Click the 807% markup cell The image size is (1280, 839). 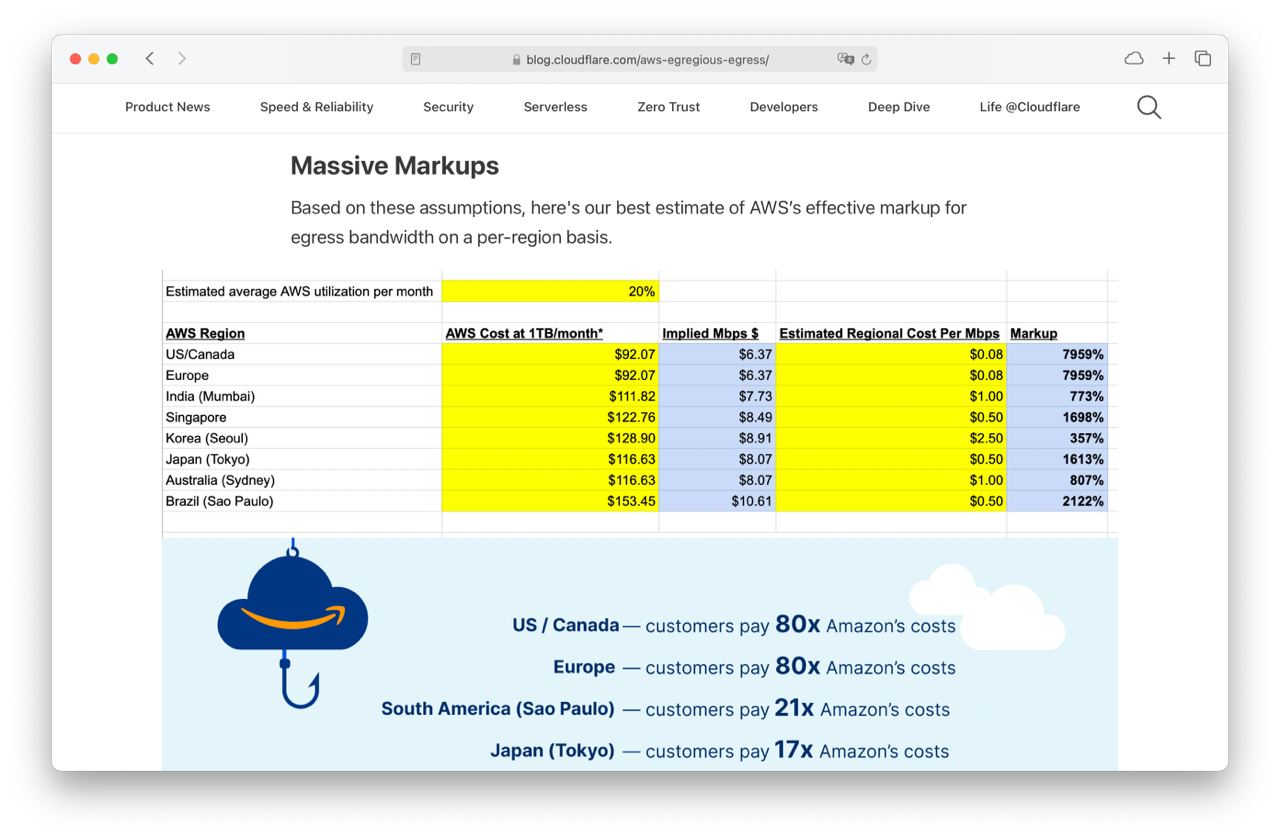(x=1057, y=480)
